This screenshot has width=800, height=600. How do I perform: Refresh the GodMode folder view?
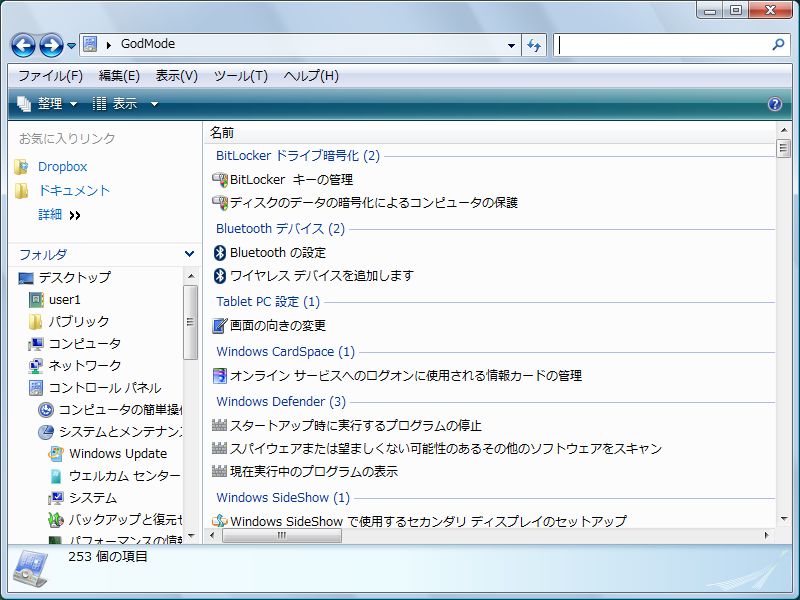(x=534, y=45)
